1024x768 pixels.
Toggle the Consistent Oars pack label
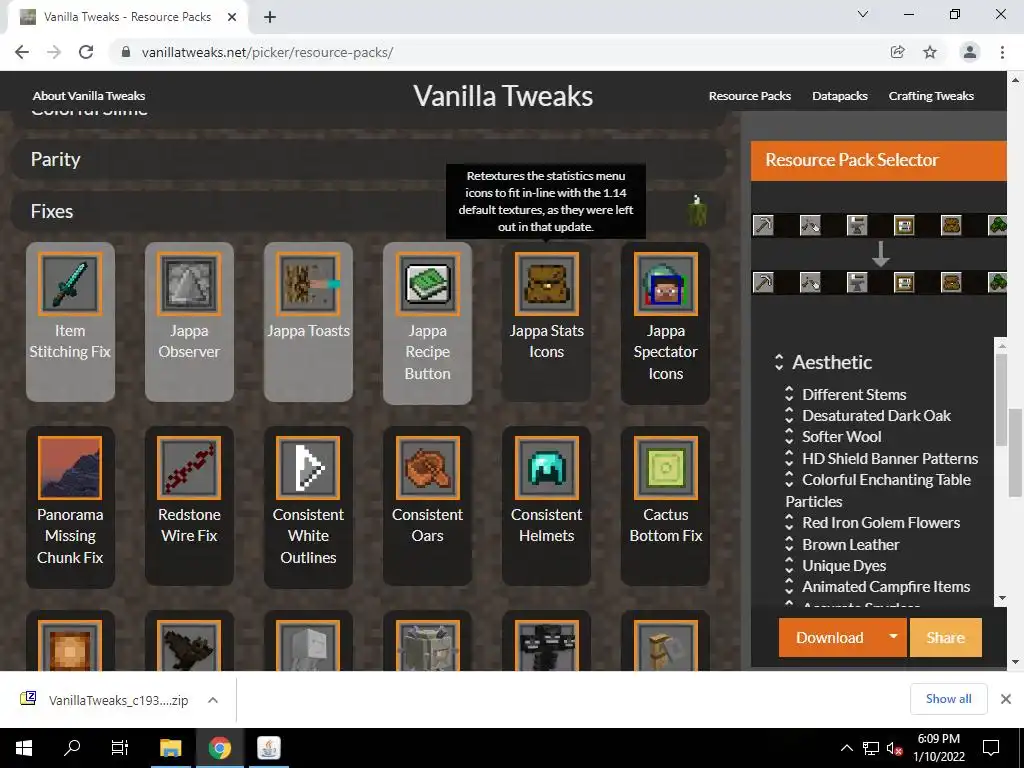[427, 525]
